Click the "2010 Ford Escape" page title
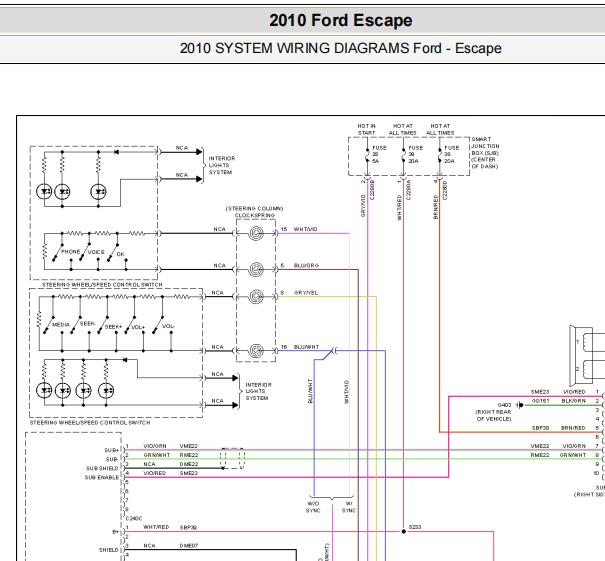This screenshot has height=561, width=605. click(341, 20)
